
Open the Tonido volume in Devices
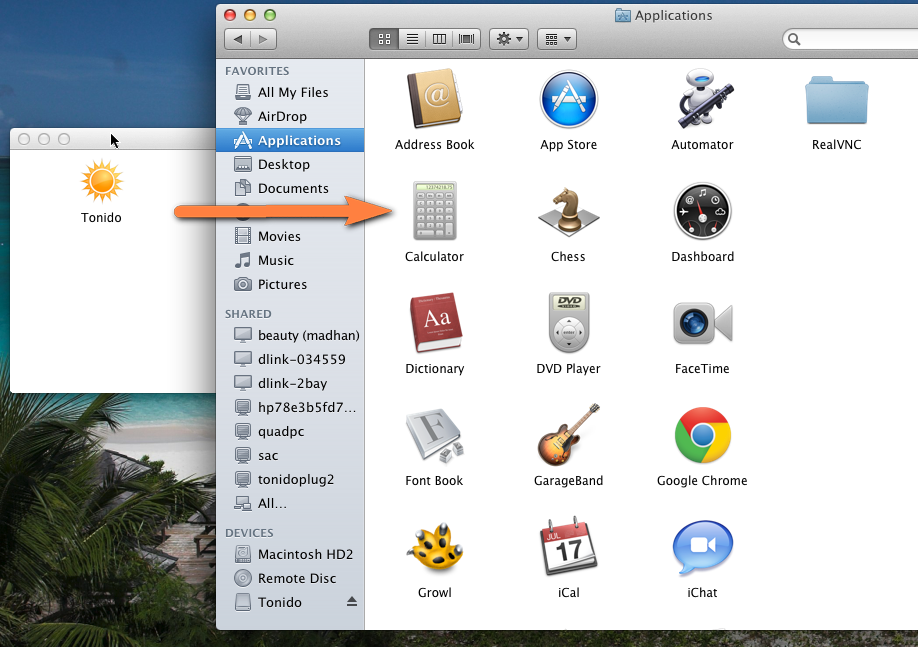click(290, 602)
